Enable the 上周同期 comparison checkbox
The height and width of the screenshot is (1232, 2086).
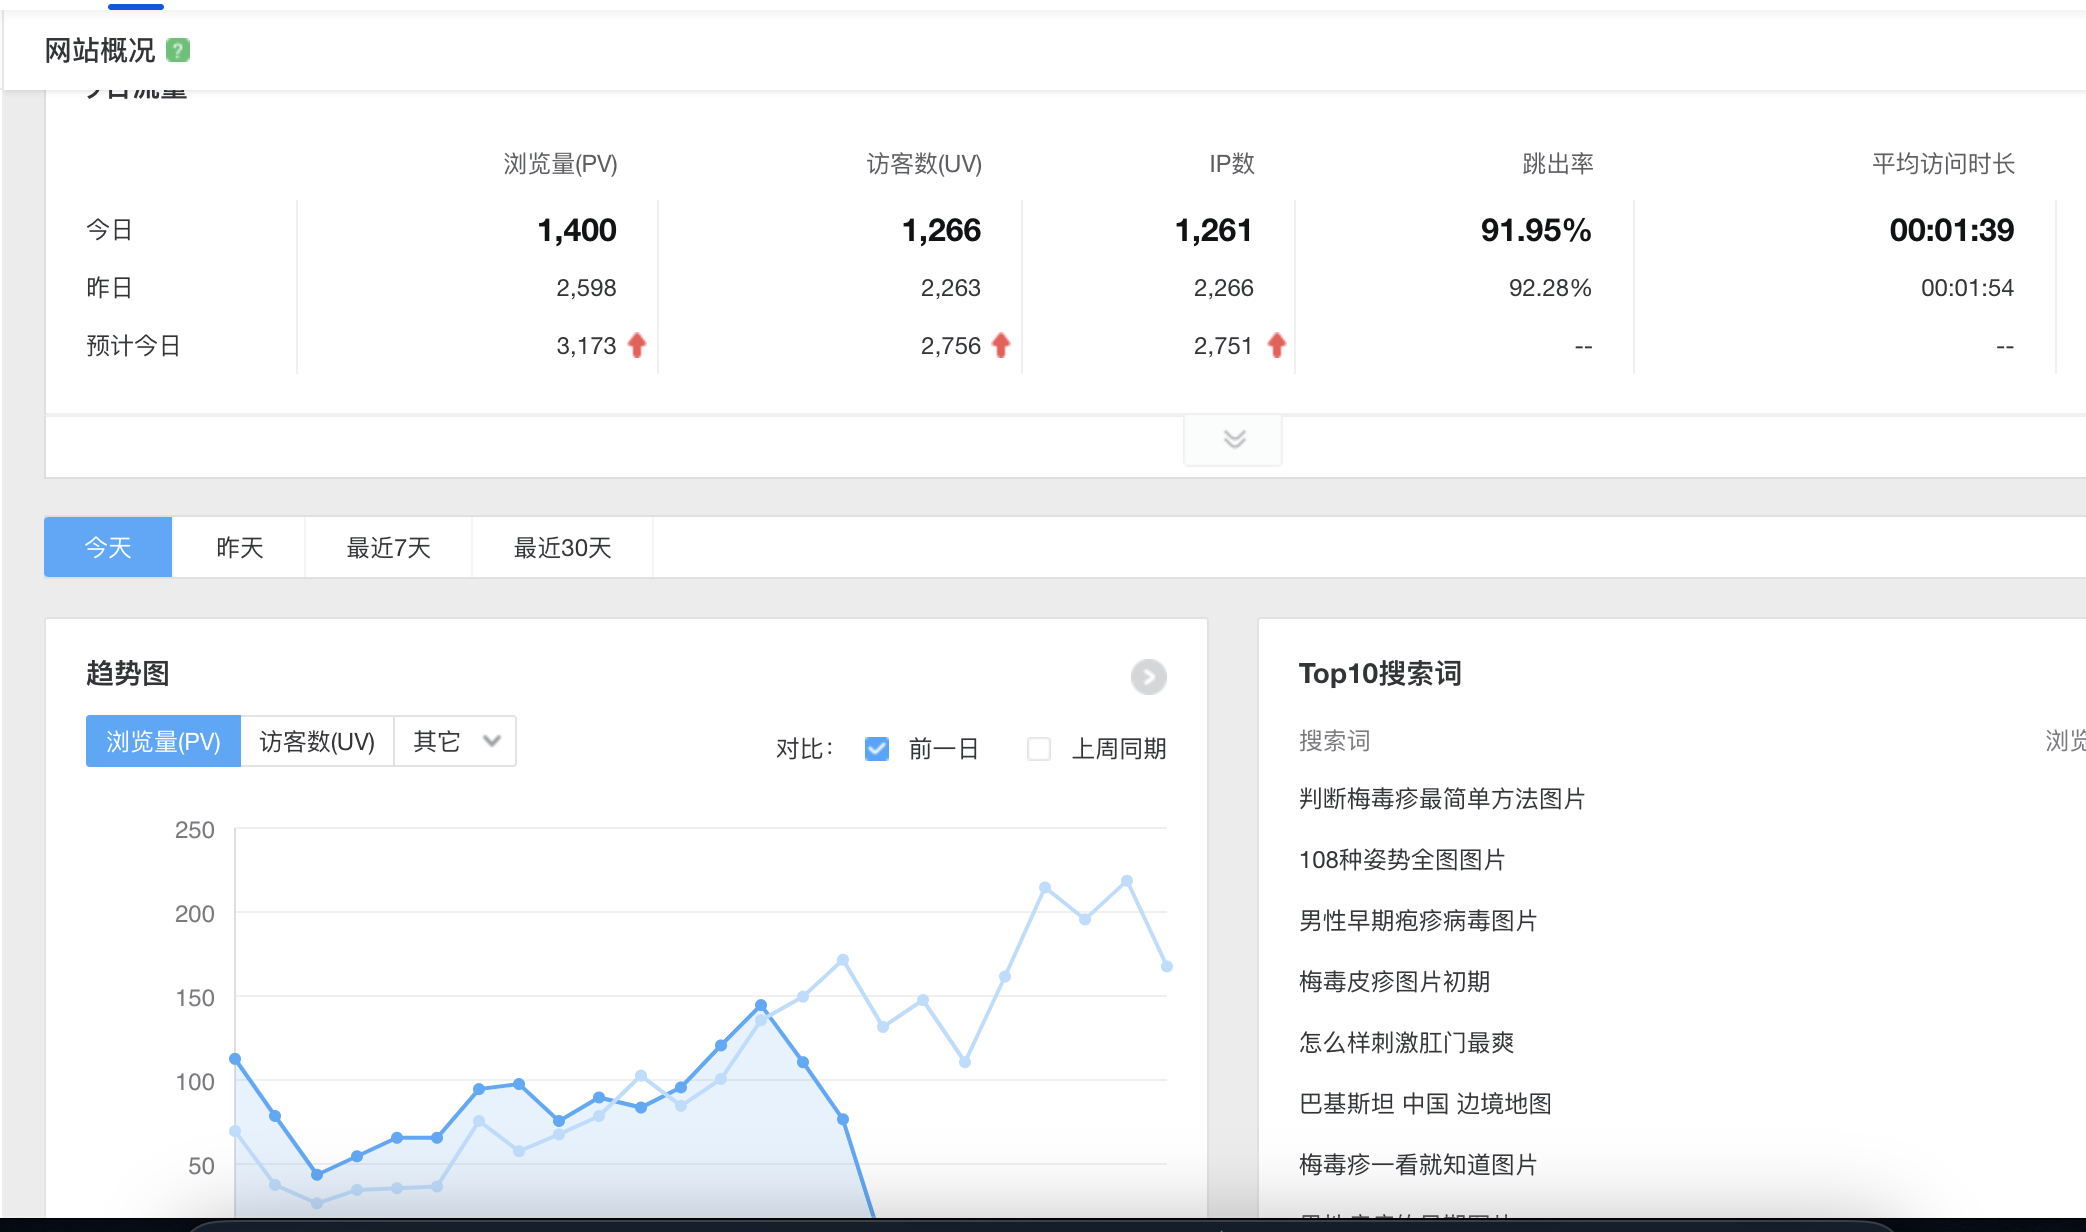(x=1039, y=749)
